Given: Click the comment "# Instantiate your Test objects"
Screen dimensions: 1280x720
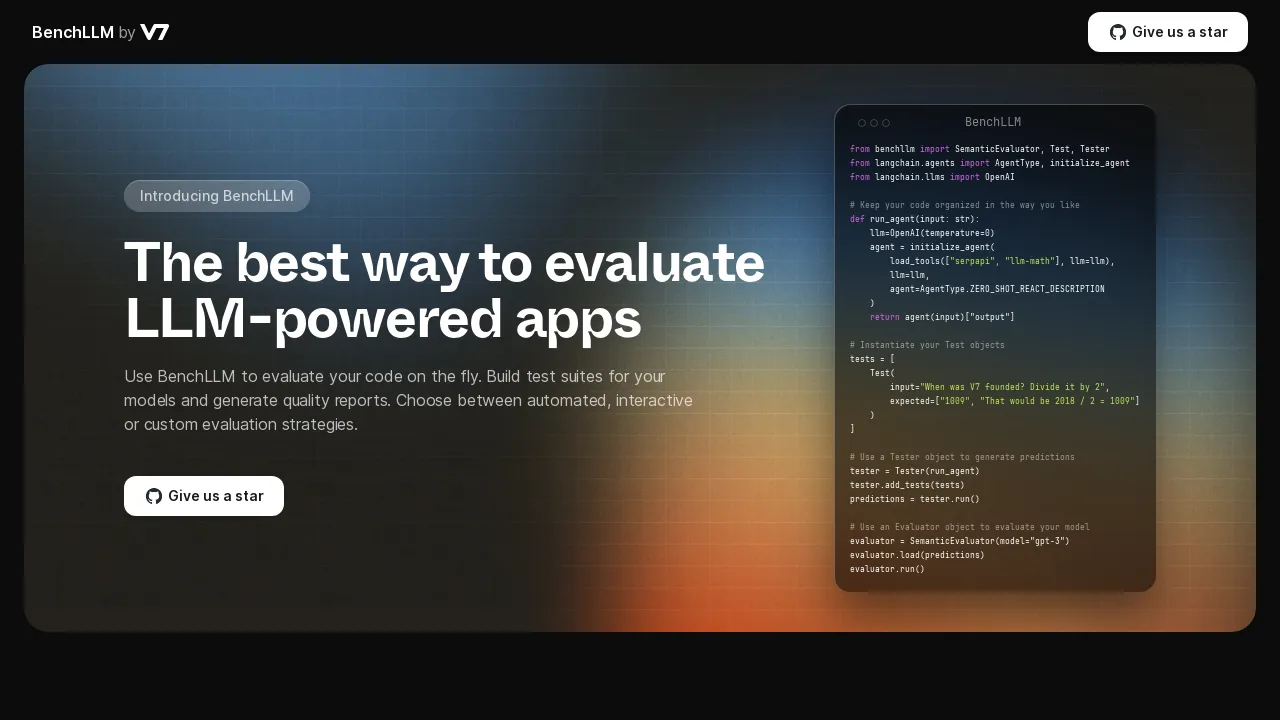Looking at the screenshot, I should (x=927, y=345).
